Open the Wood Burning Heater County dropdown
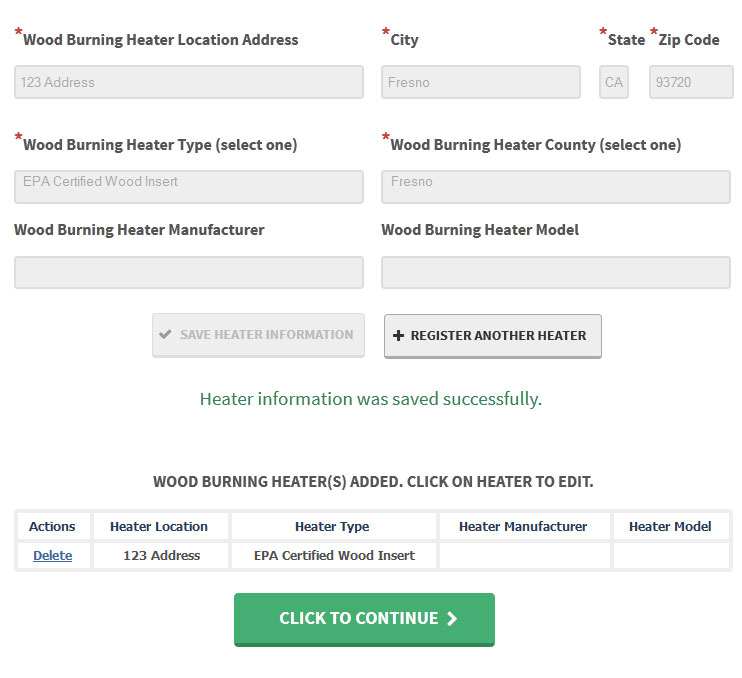Image resolution: width=742 pixels, height=678 pixels. 555,186
